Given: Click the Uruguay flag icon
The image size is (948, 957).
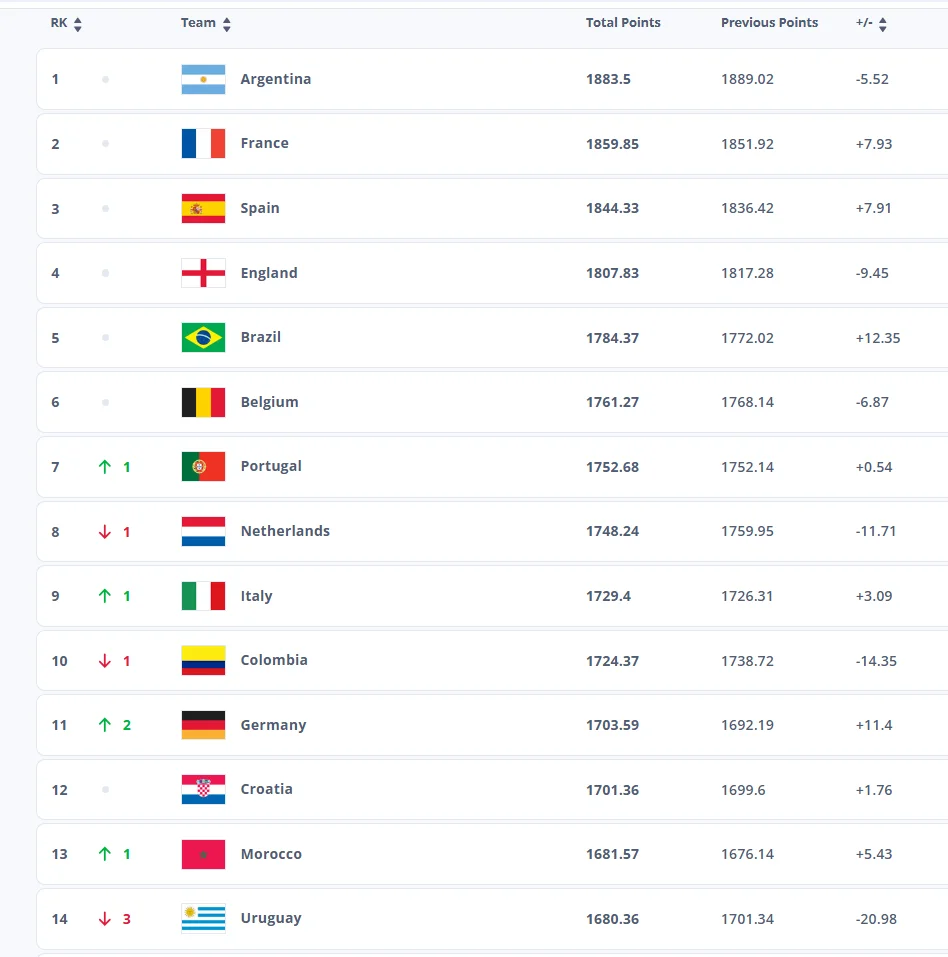Looking at the screenshot, I should [203, 918].
